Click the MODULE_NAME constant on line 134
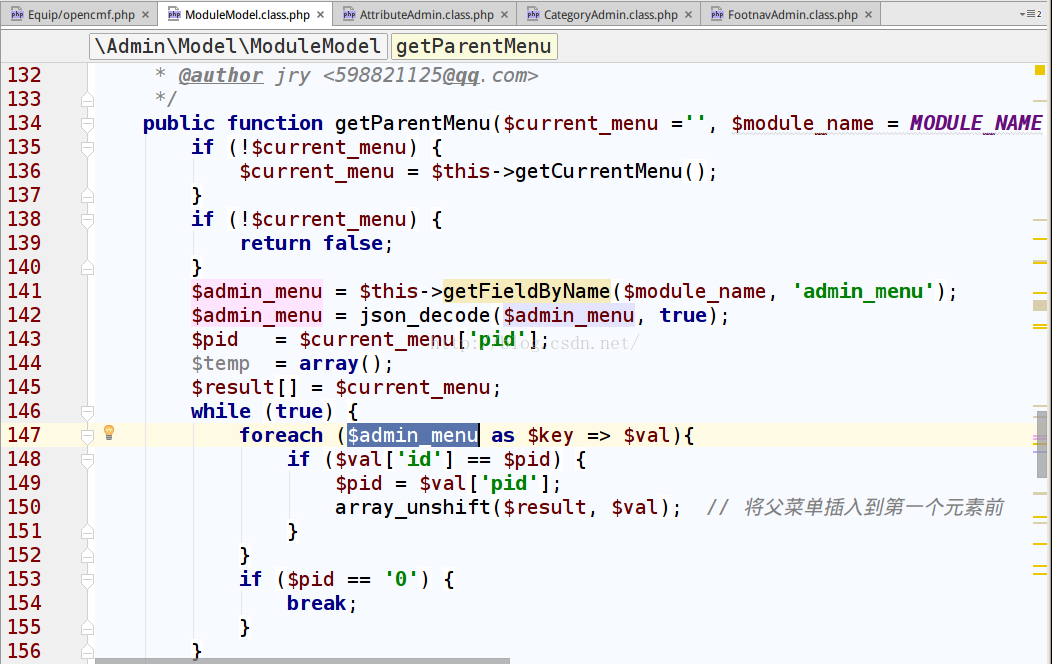 coord(976,123)
